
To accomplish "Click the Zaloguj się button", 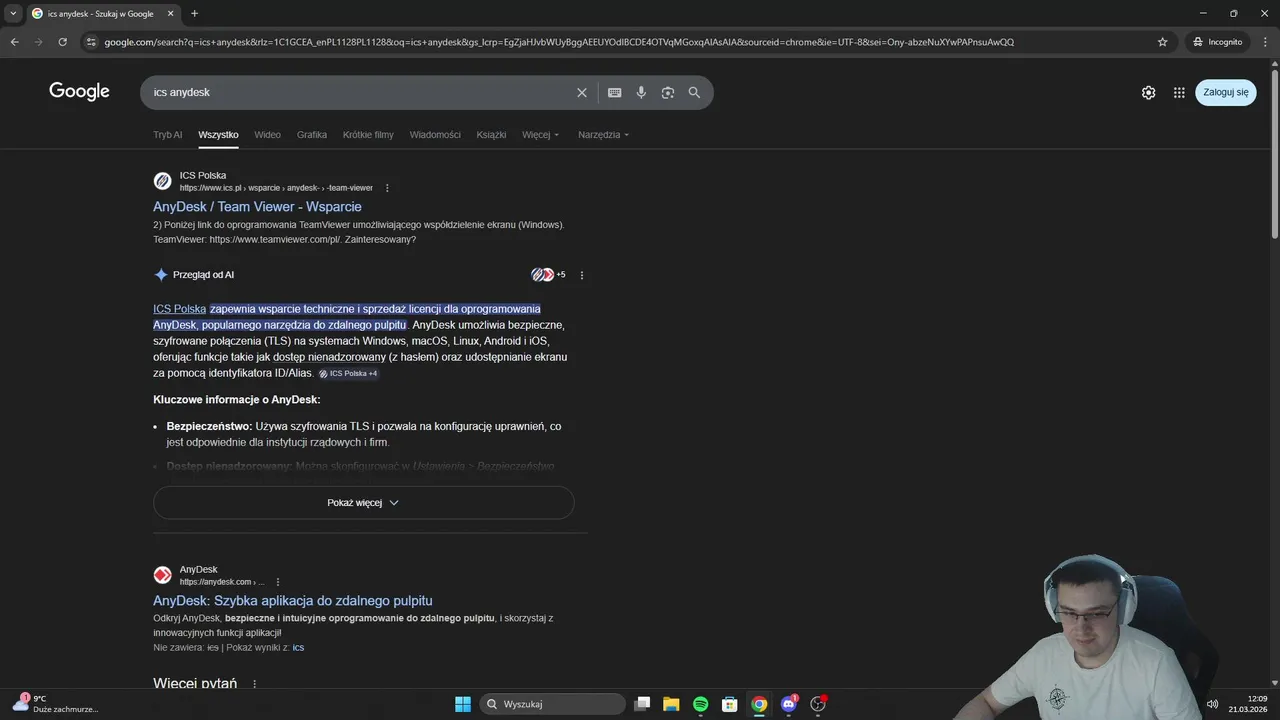I will click(1225, 92).
